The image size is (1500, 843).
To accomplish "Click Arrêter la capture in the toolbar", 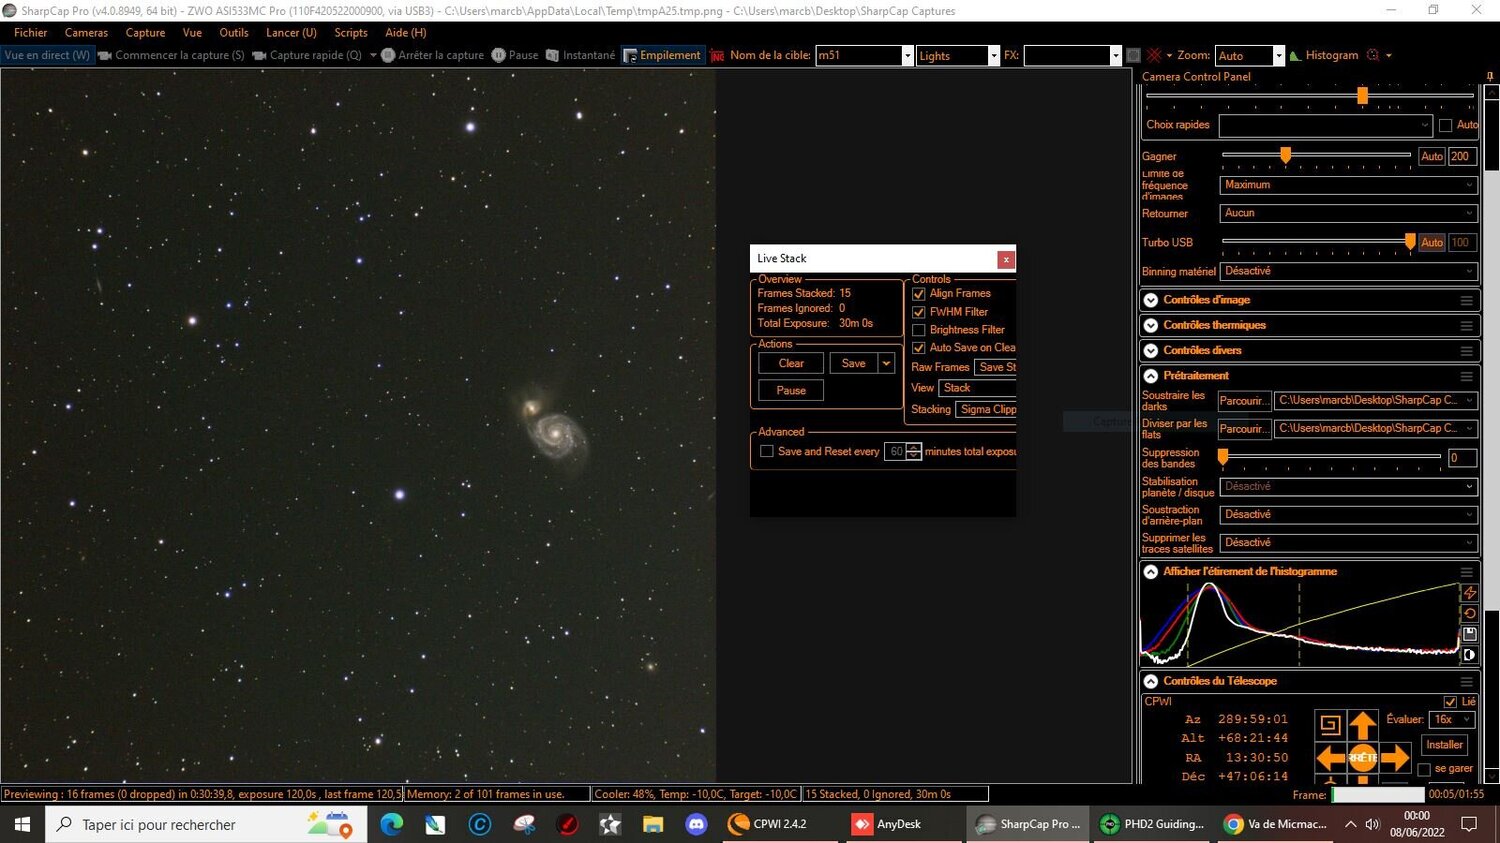I will pyautogui.click(x=432, y=55).
